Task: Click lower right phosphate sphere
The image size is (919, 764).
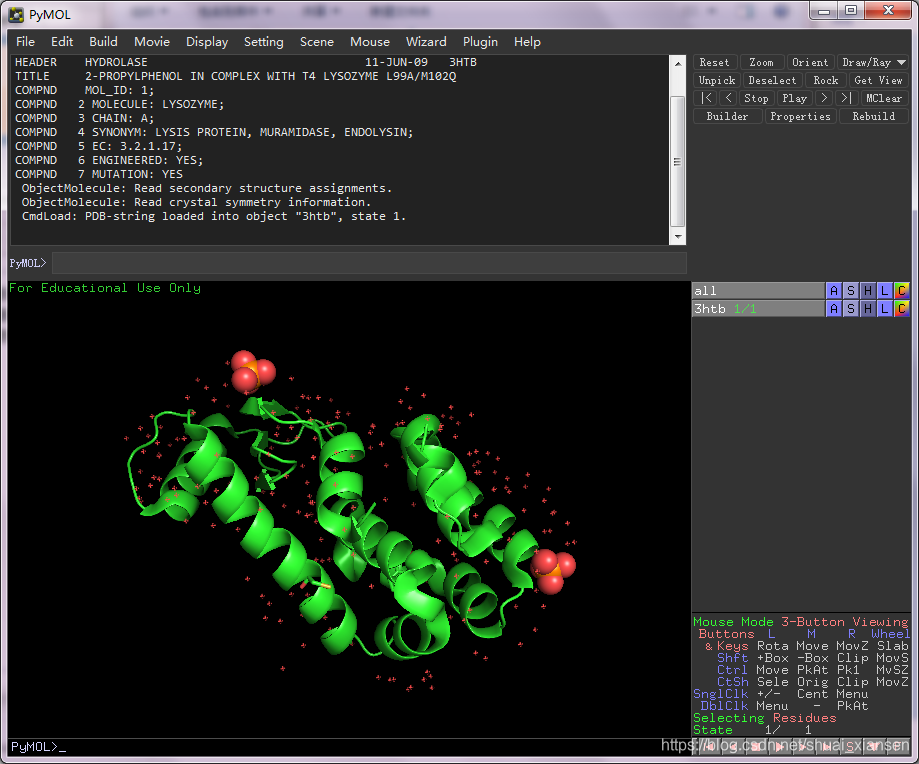Action: [x=553, y=571]
